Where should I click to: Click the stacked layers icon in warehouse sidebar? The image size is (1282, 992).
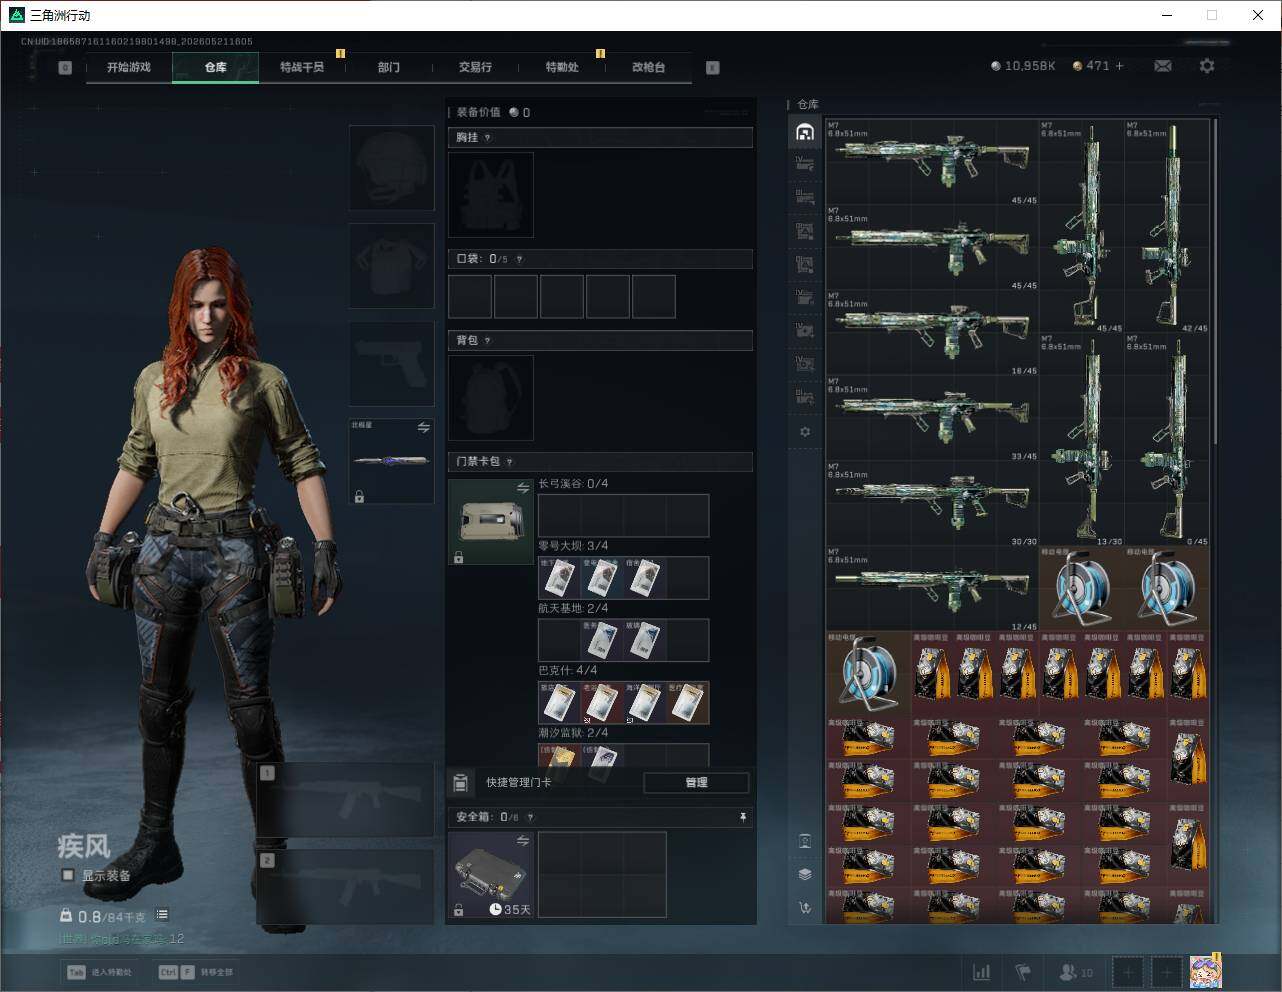[x=805, y=874]
